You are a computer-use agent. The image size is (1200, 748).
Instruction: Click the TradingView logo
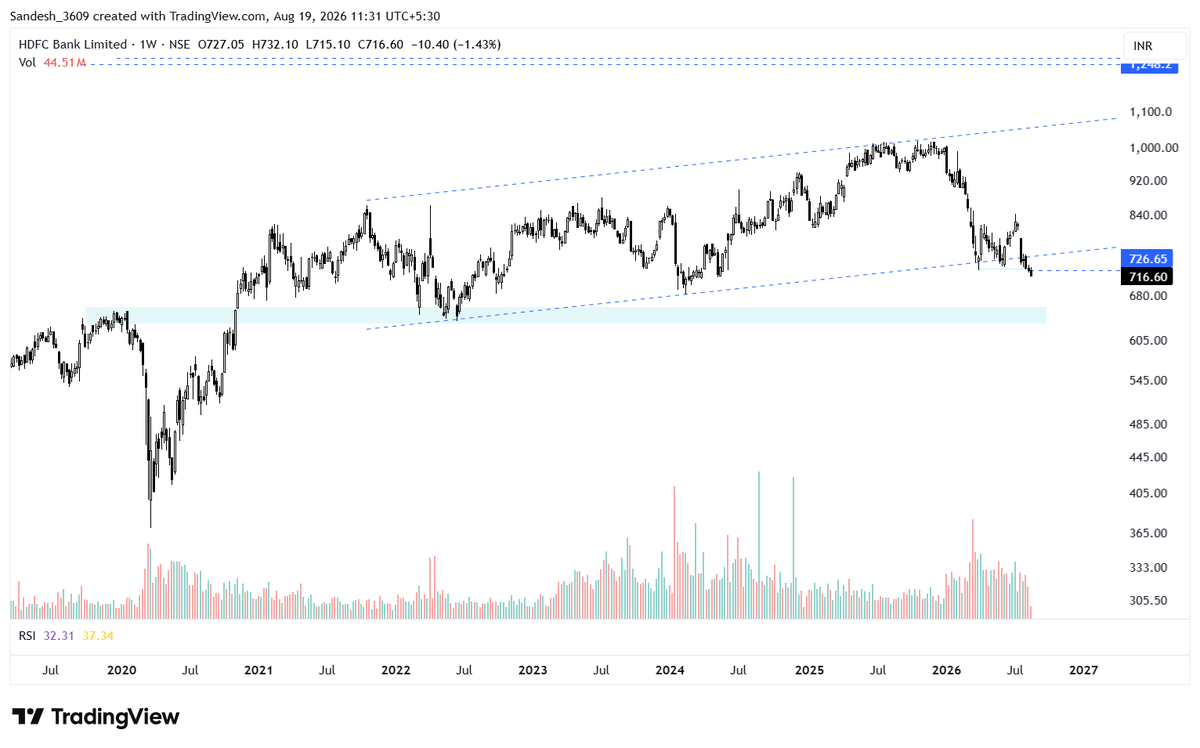[96, 716]
